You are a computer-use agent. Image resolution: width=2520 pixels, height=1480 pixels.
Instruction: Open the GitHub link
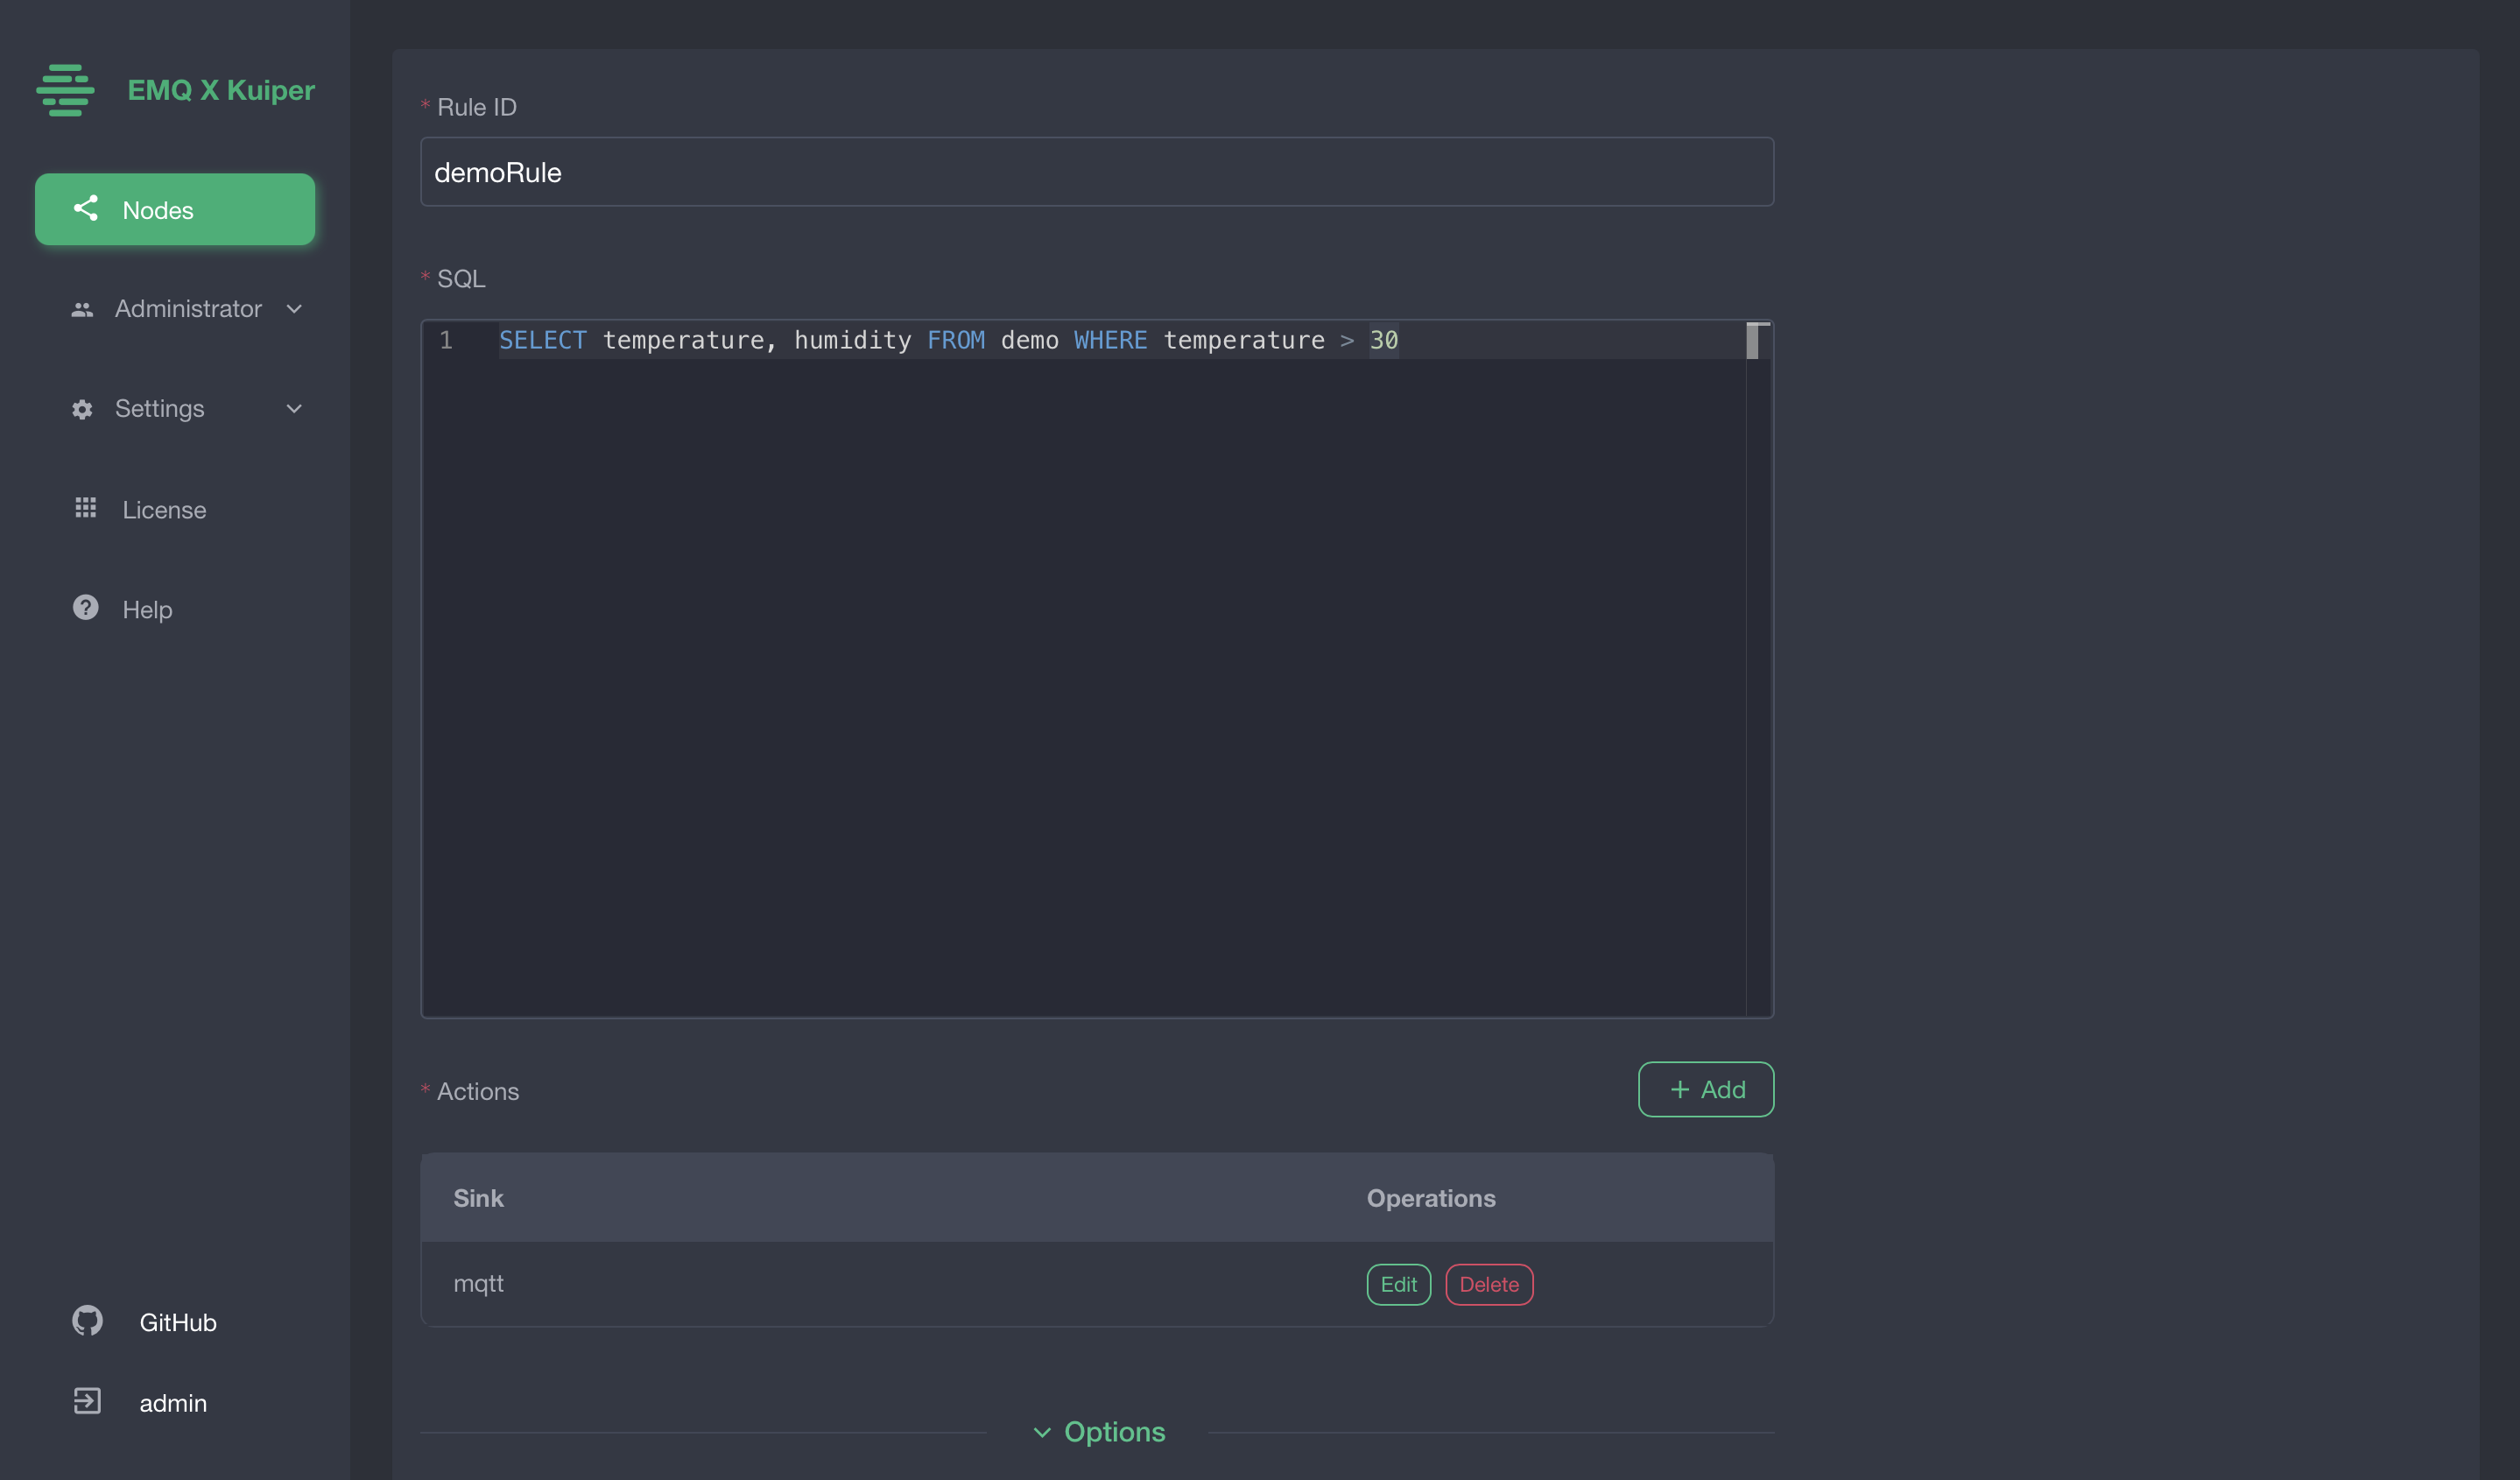pos(178,1322)
